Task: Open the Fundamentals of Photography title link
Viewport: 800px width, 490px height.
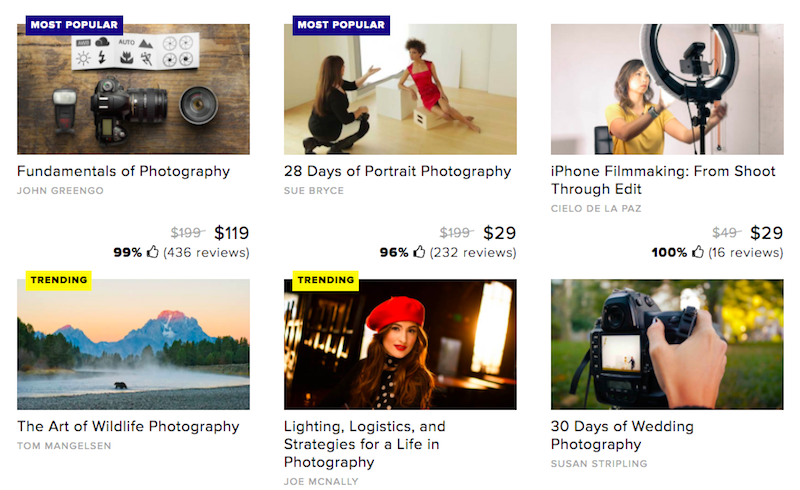Action: tap(123, 172)
